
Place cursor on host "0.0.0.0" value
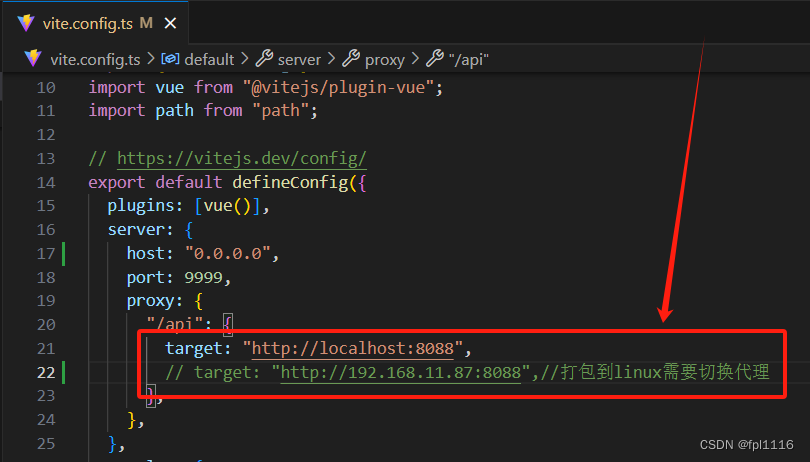(228, 253)
